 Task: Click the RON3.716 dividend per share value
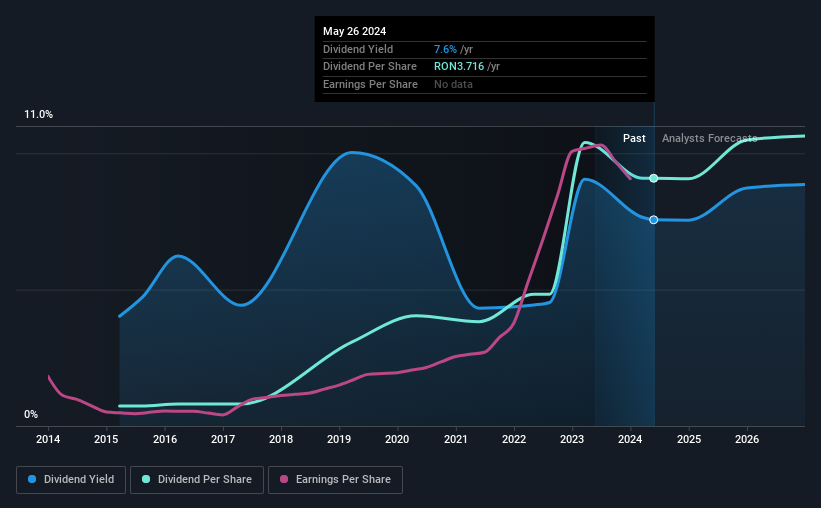tap(459, 67)
